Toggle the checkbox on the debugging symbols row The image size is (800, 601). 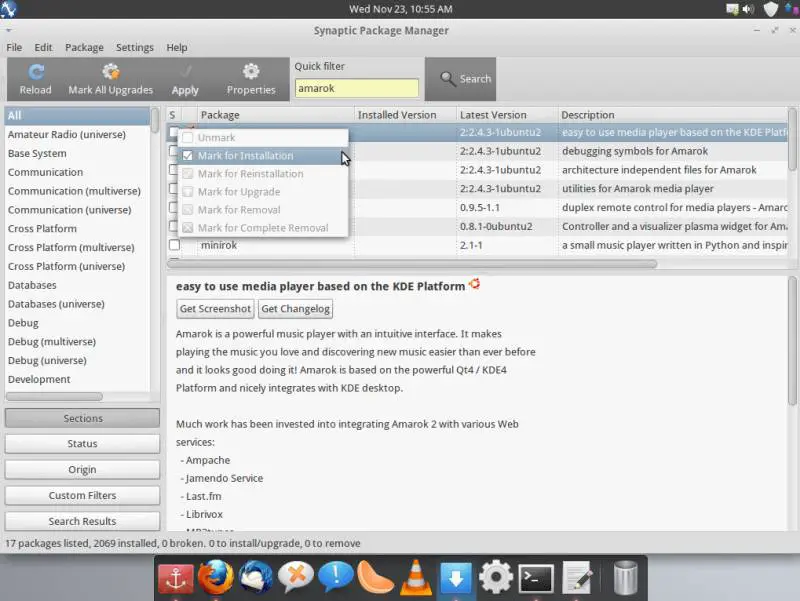(x=173, y=151)
